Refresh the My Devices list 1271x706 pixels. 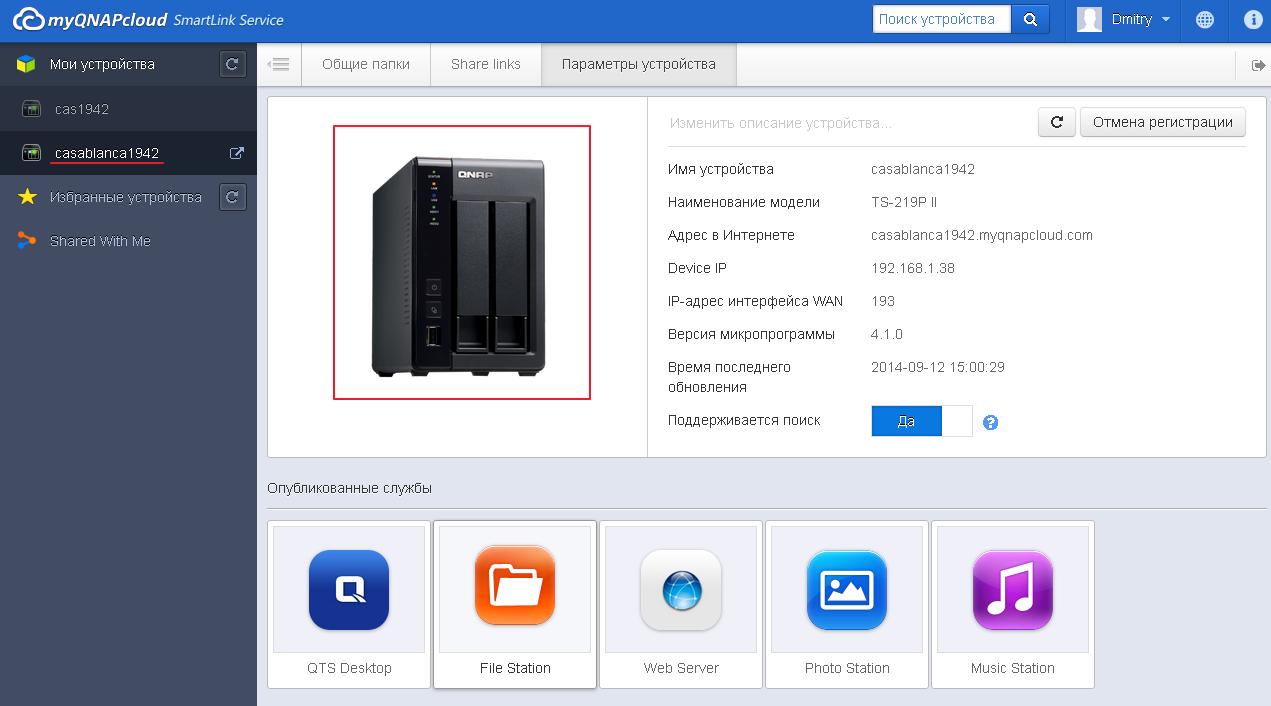(232, 64)
